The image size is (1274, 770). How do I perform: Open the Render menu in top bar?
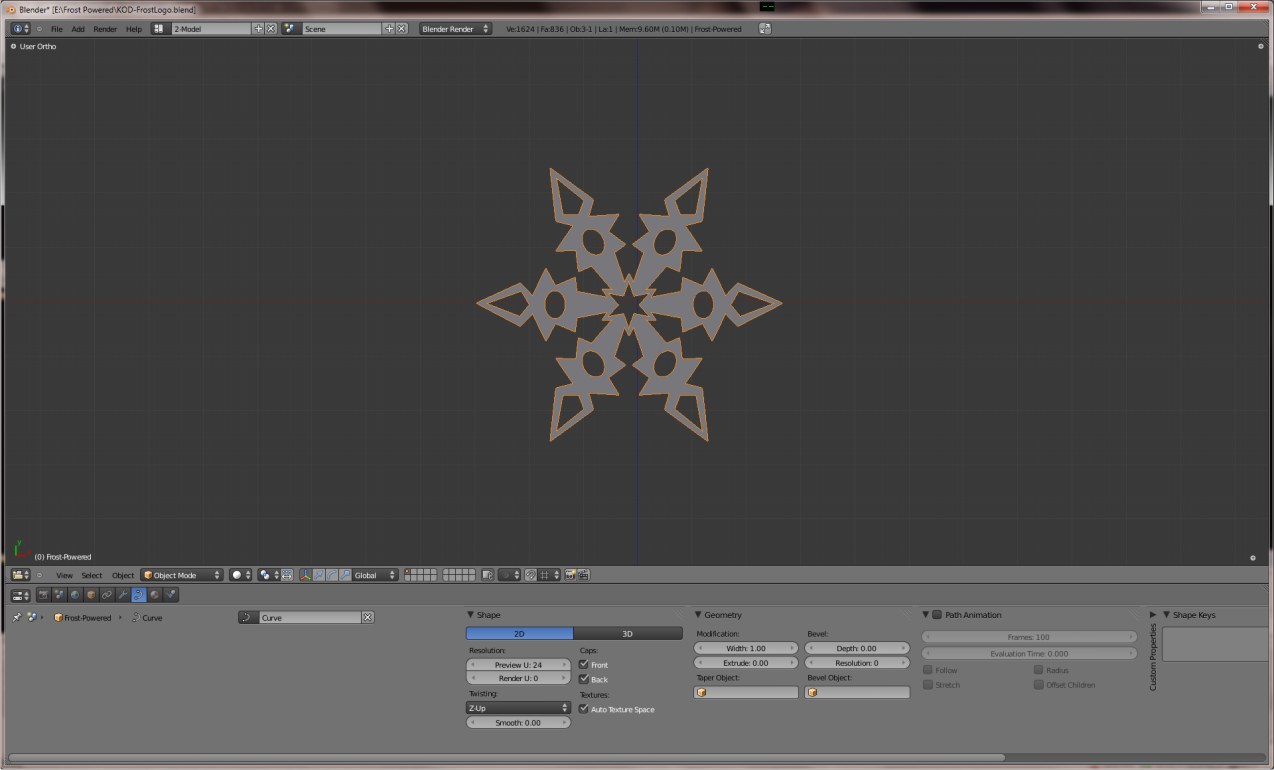[105, 29]
